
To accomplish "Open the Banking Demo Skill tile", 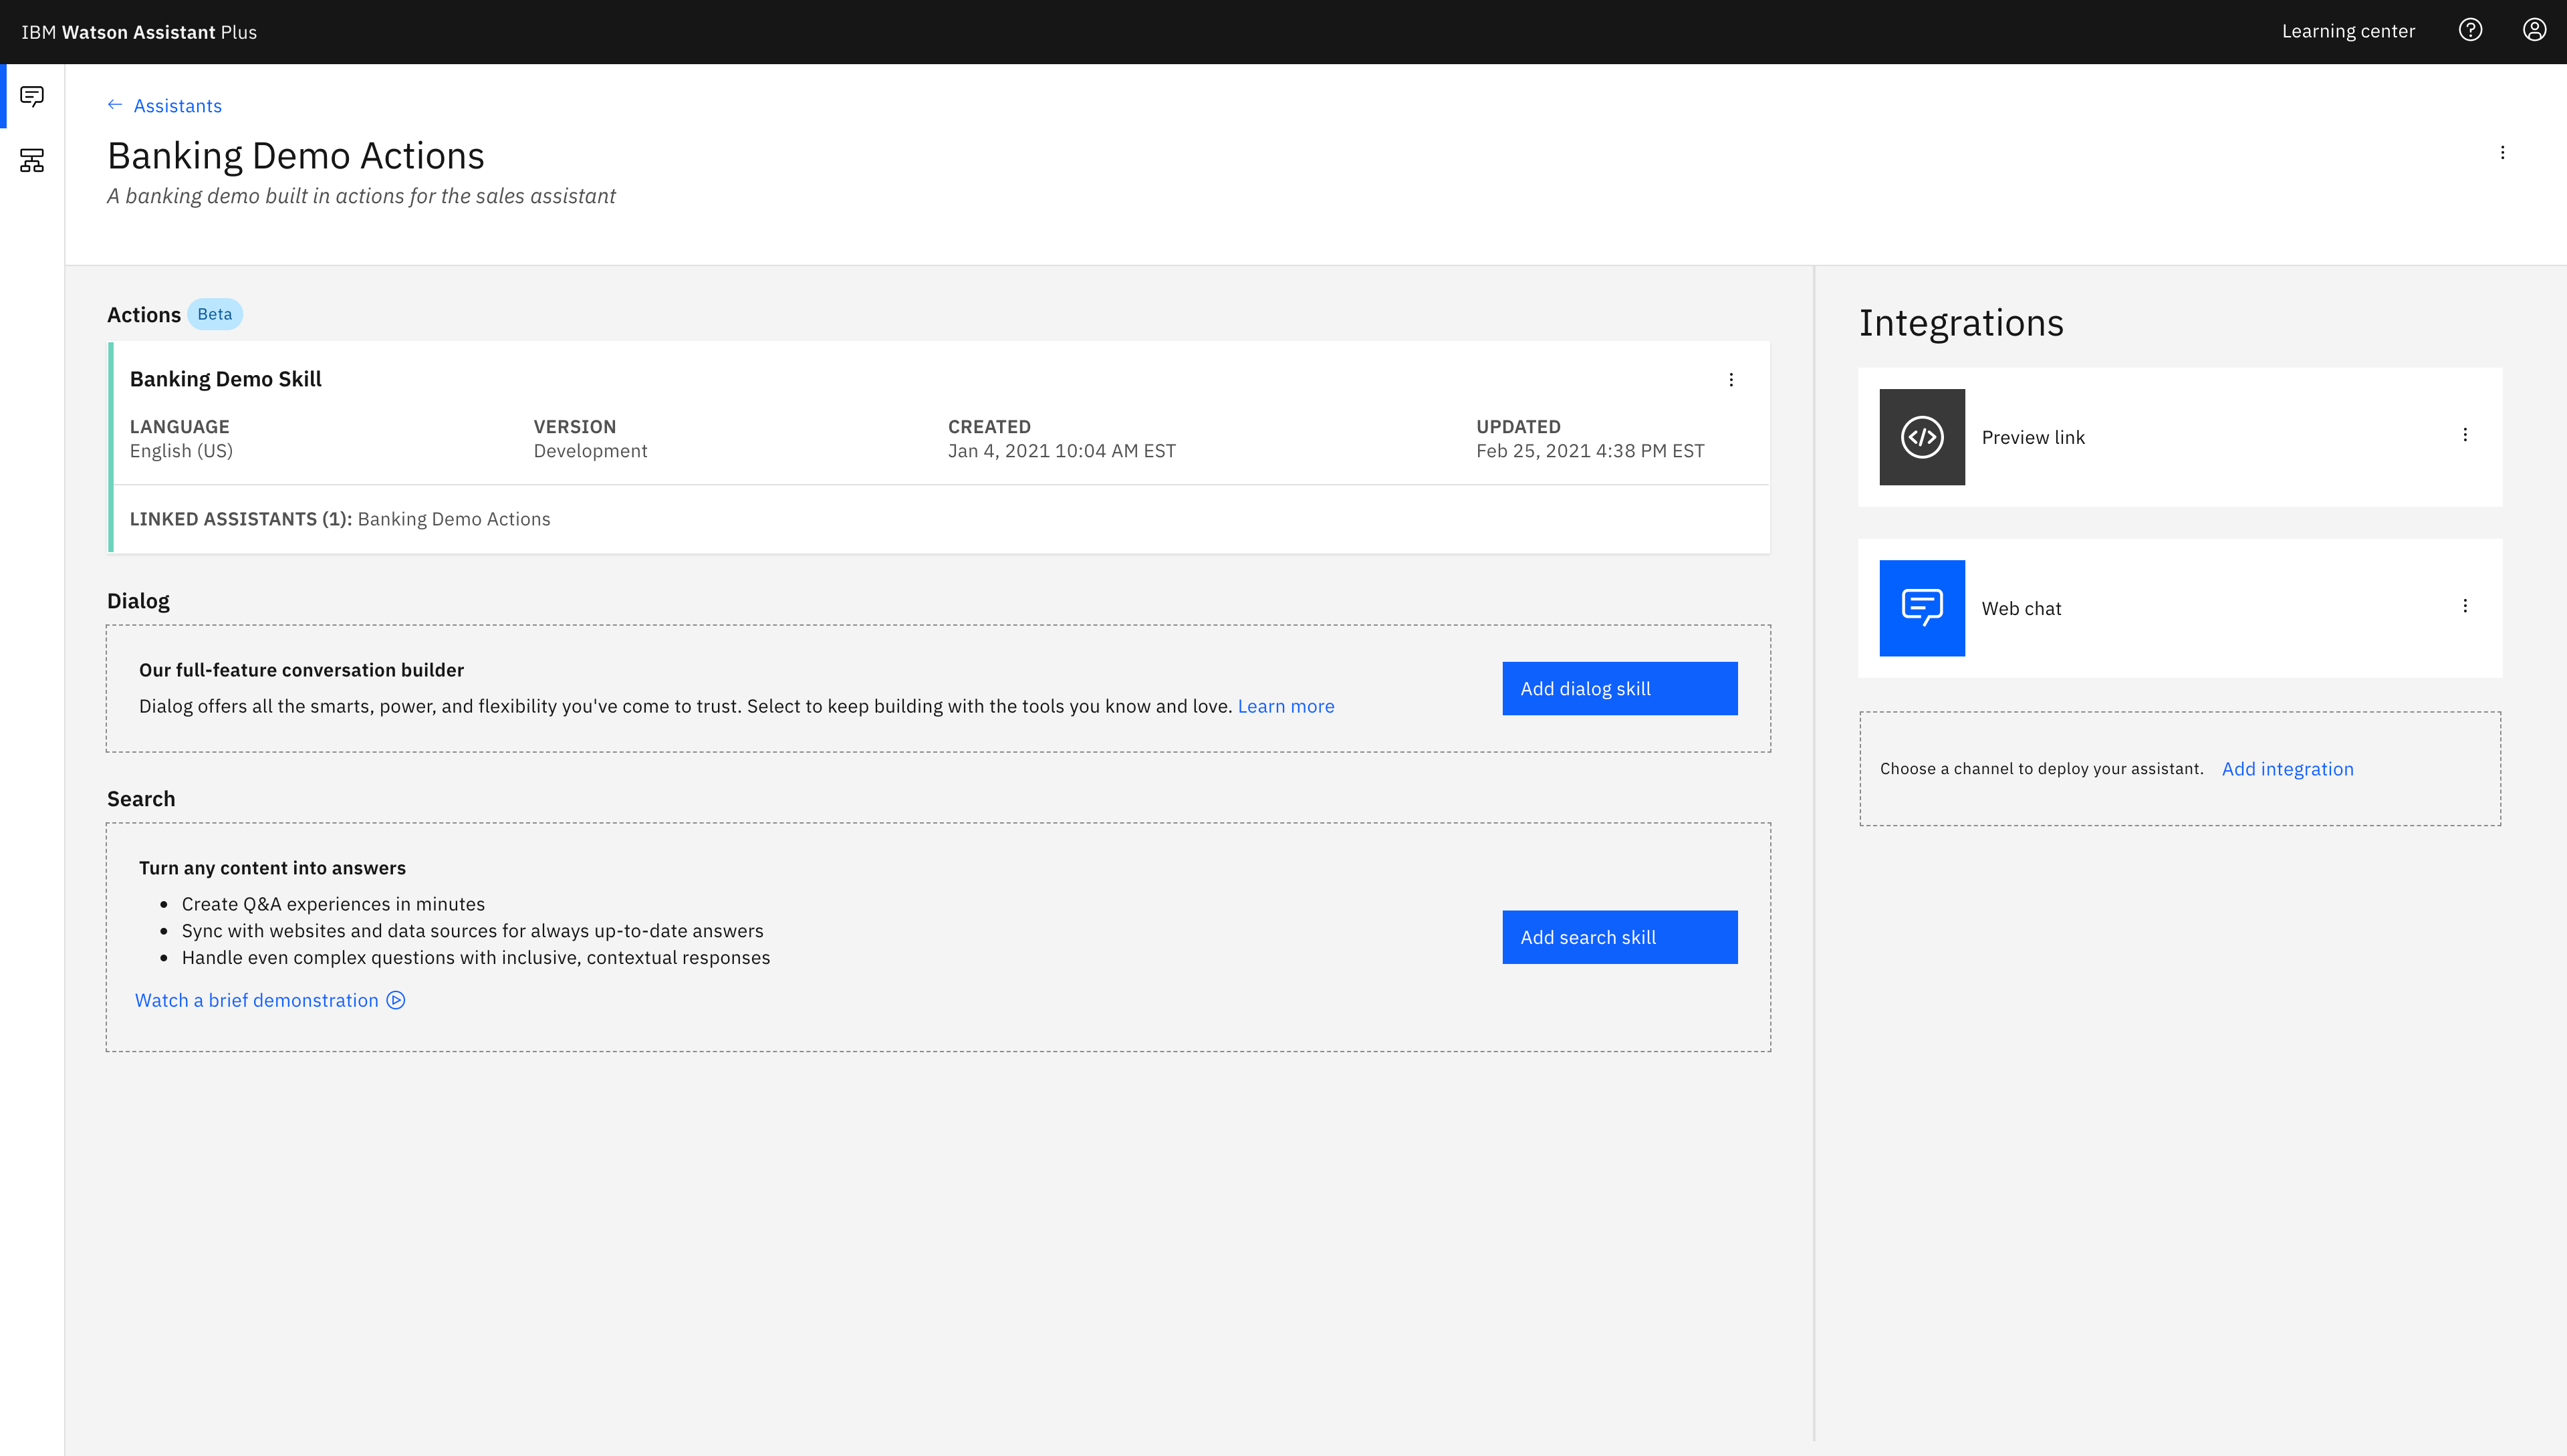I will (x=225, y=379).
